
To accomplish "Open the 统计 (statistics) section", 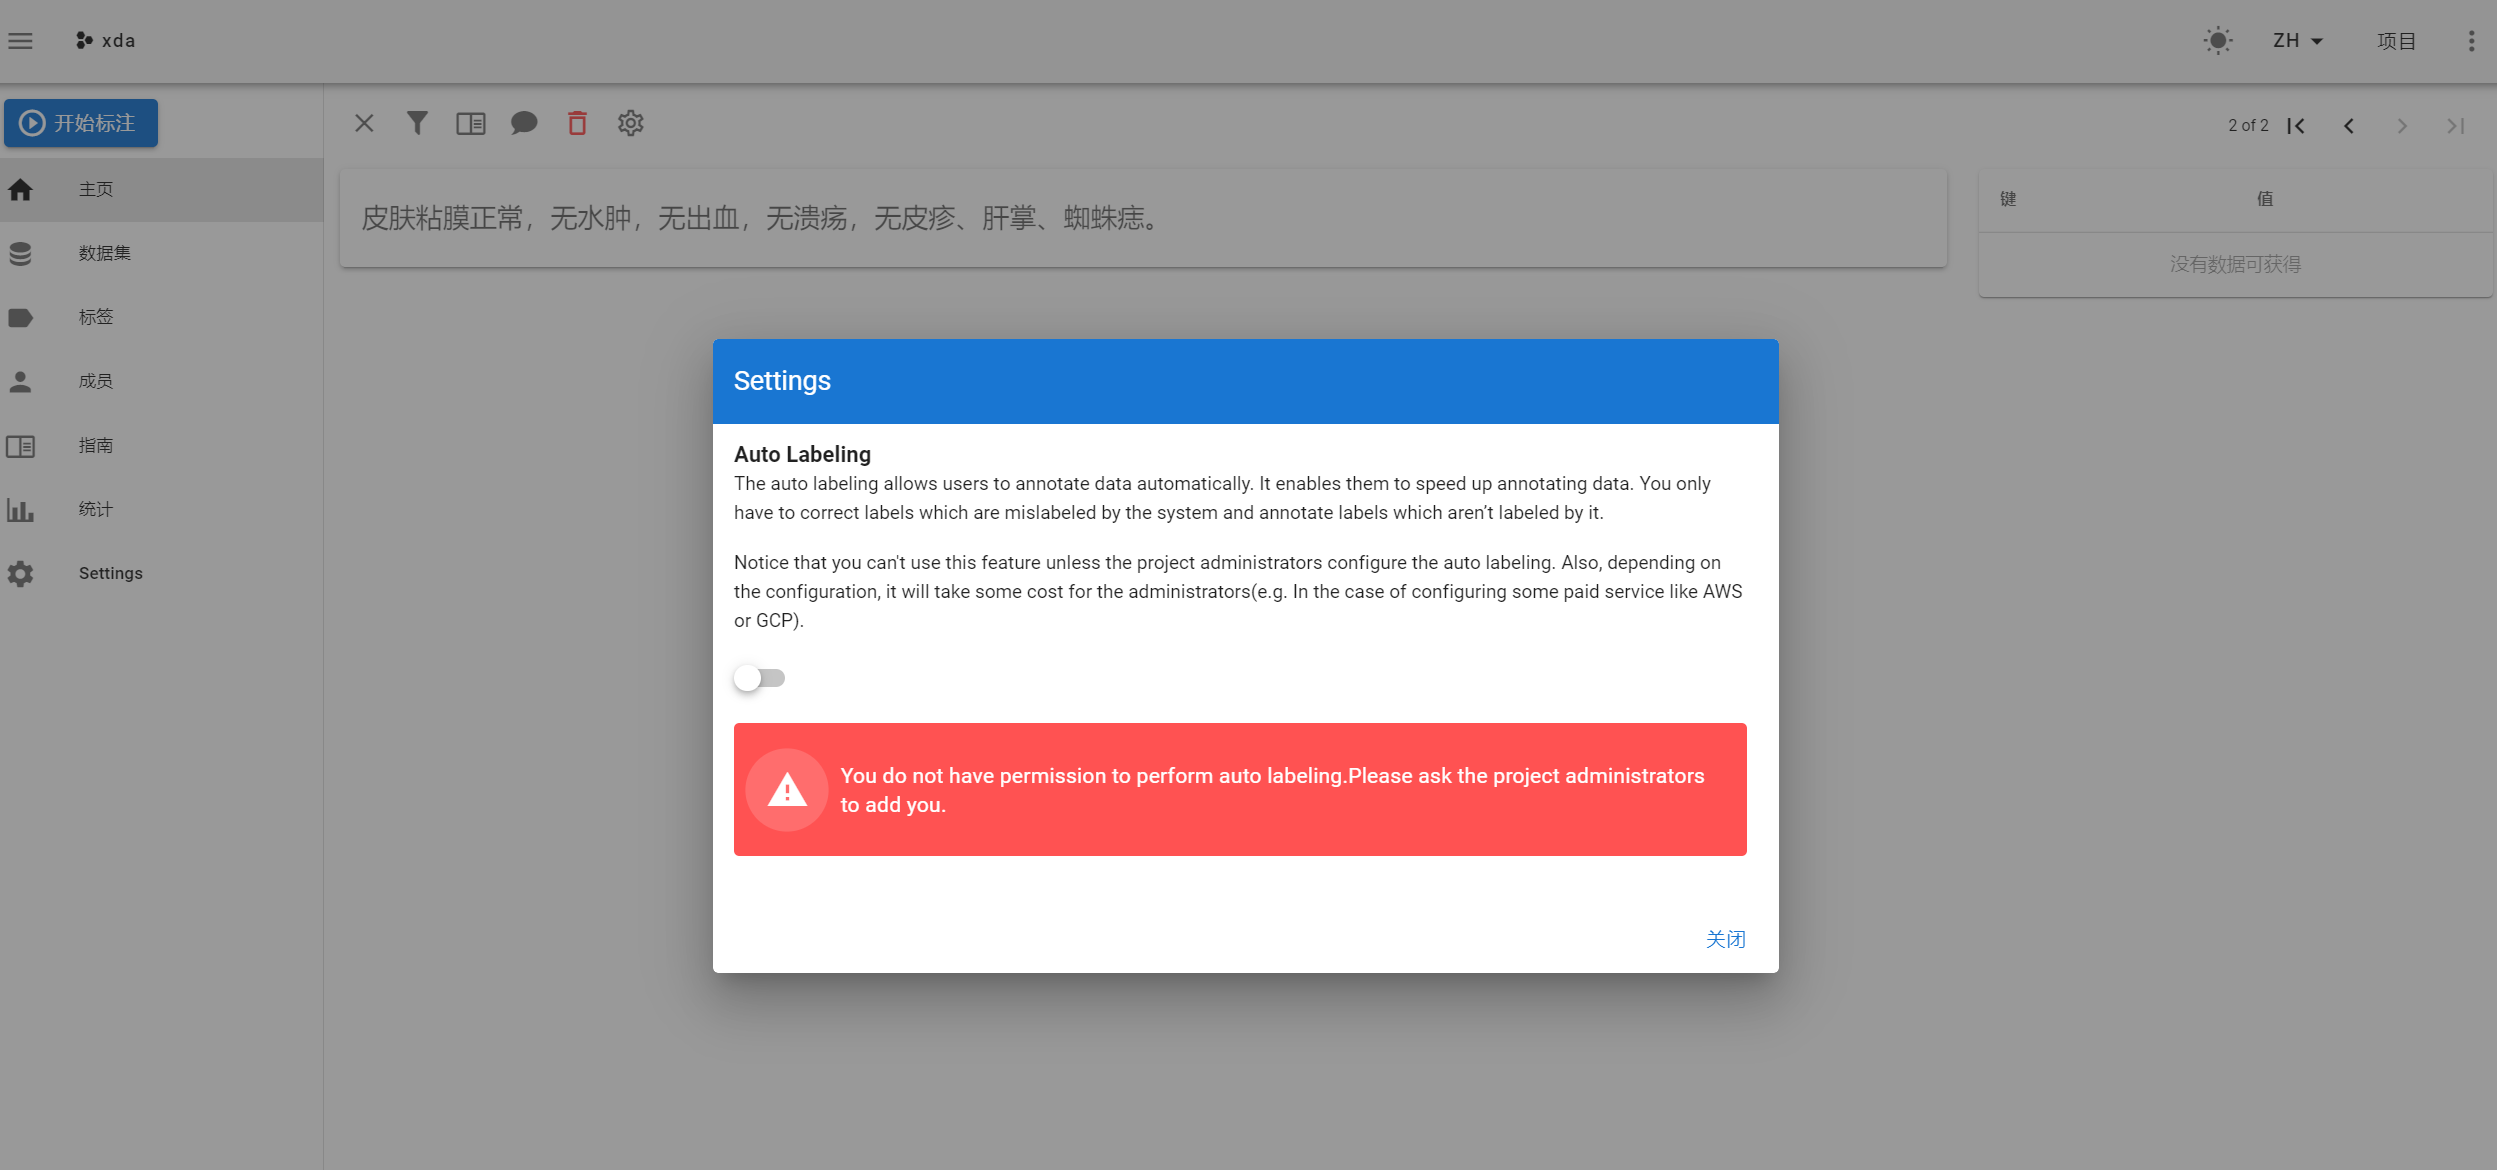I will click(x=95, y=509).
